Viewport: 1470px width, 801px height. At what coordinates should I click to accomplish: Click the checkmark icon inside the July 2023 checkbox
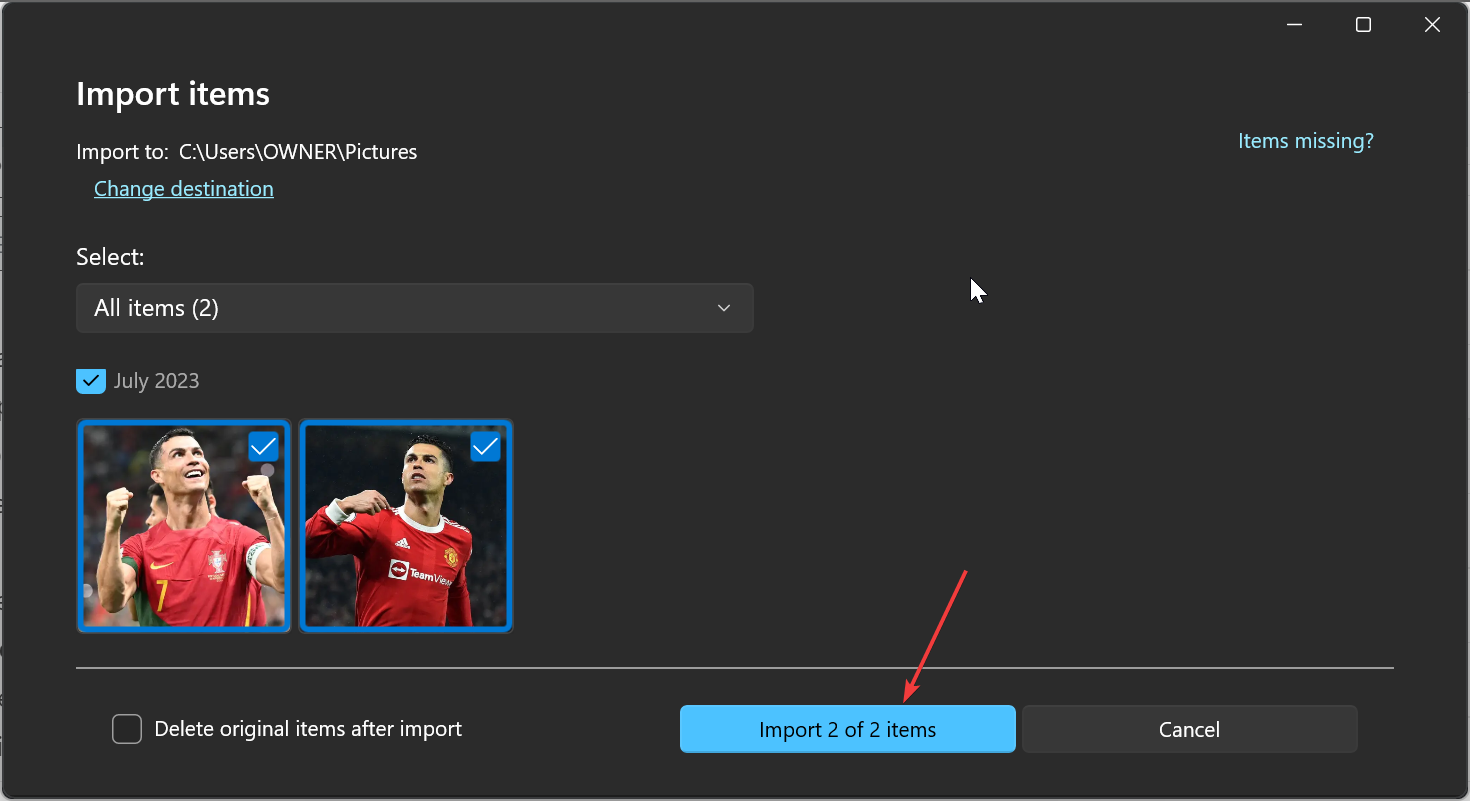90,381
